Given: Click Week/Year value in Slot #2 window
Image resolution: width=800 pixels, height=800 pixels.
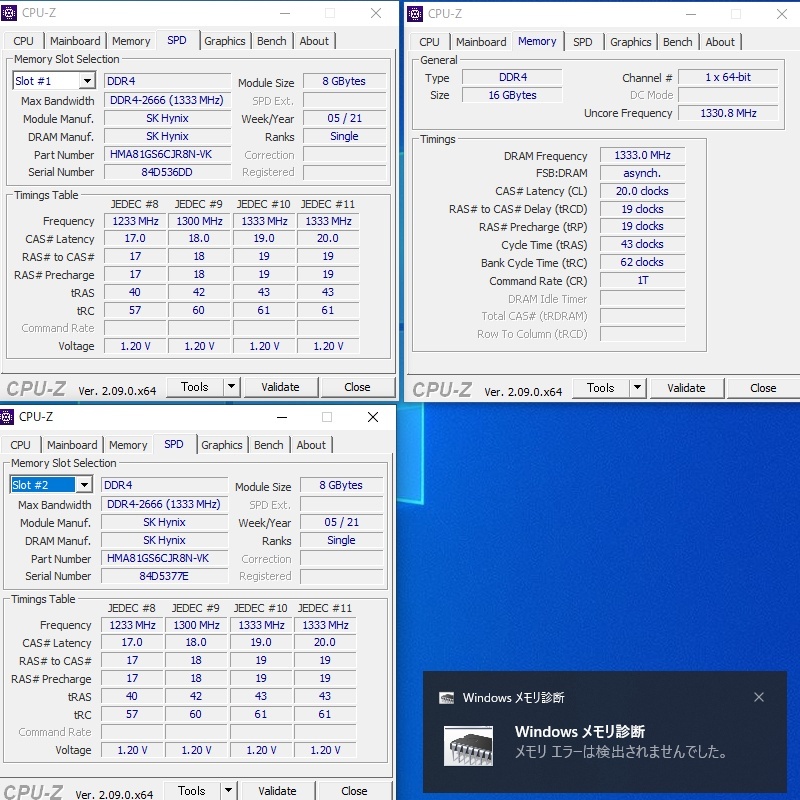Looking at the screenshot, I should [341, 522].
